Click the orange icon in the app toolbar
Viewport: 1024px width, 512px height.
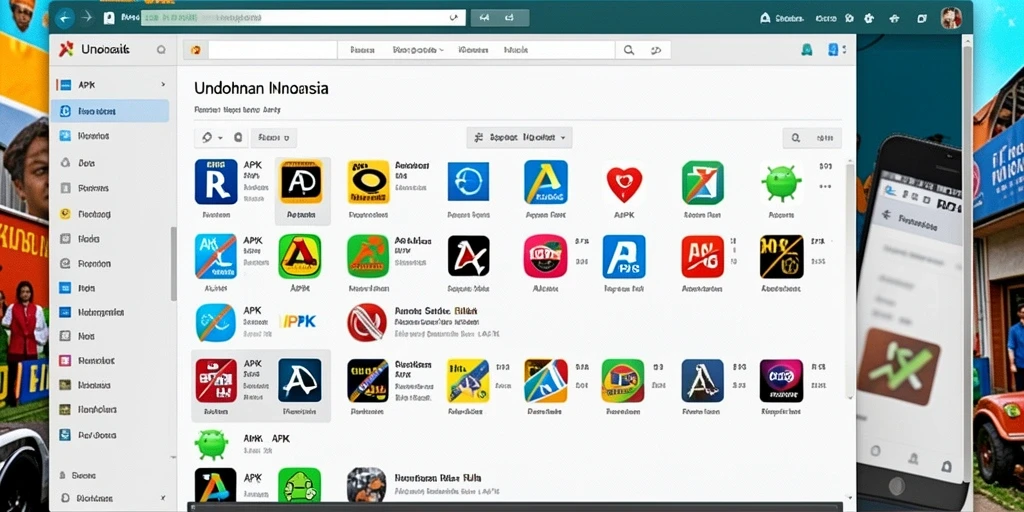point(195,50)
